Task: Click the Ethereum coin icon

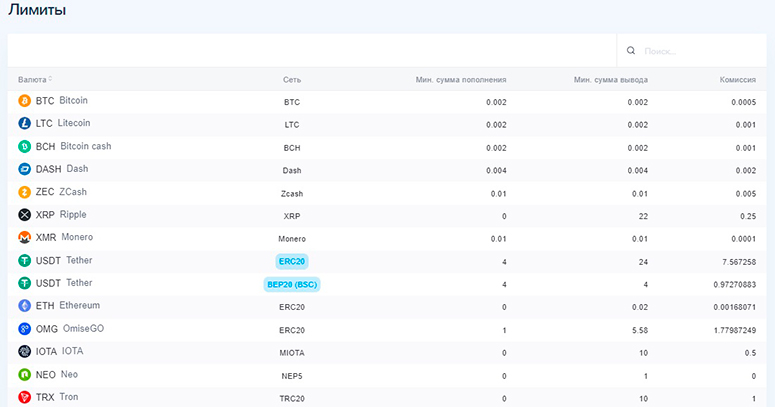Action: 24,306
